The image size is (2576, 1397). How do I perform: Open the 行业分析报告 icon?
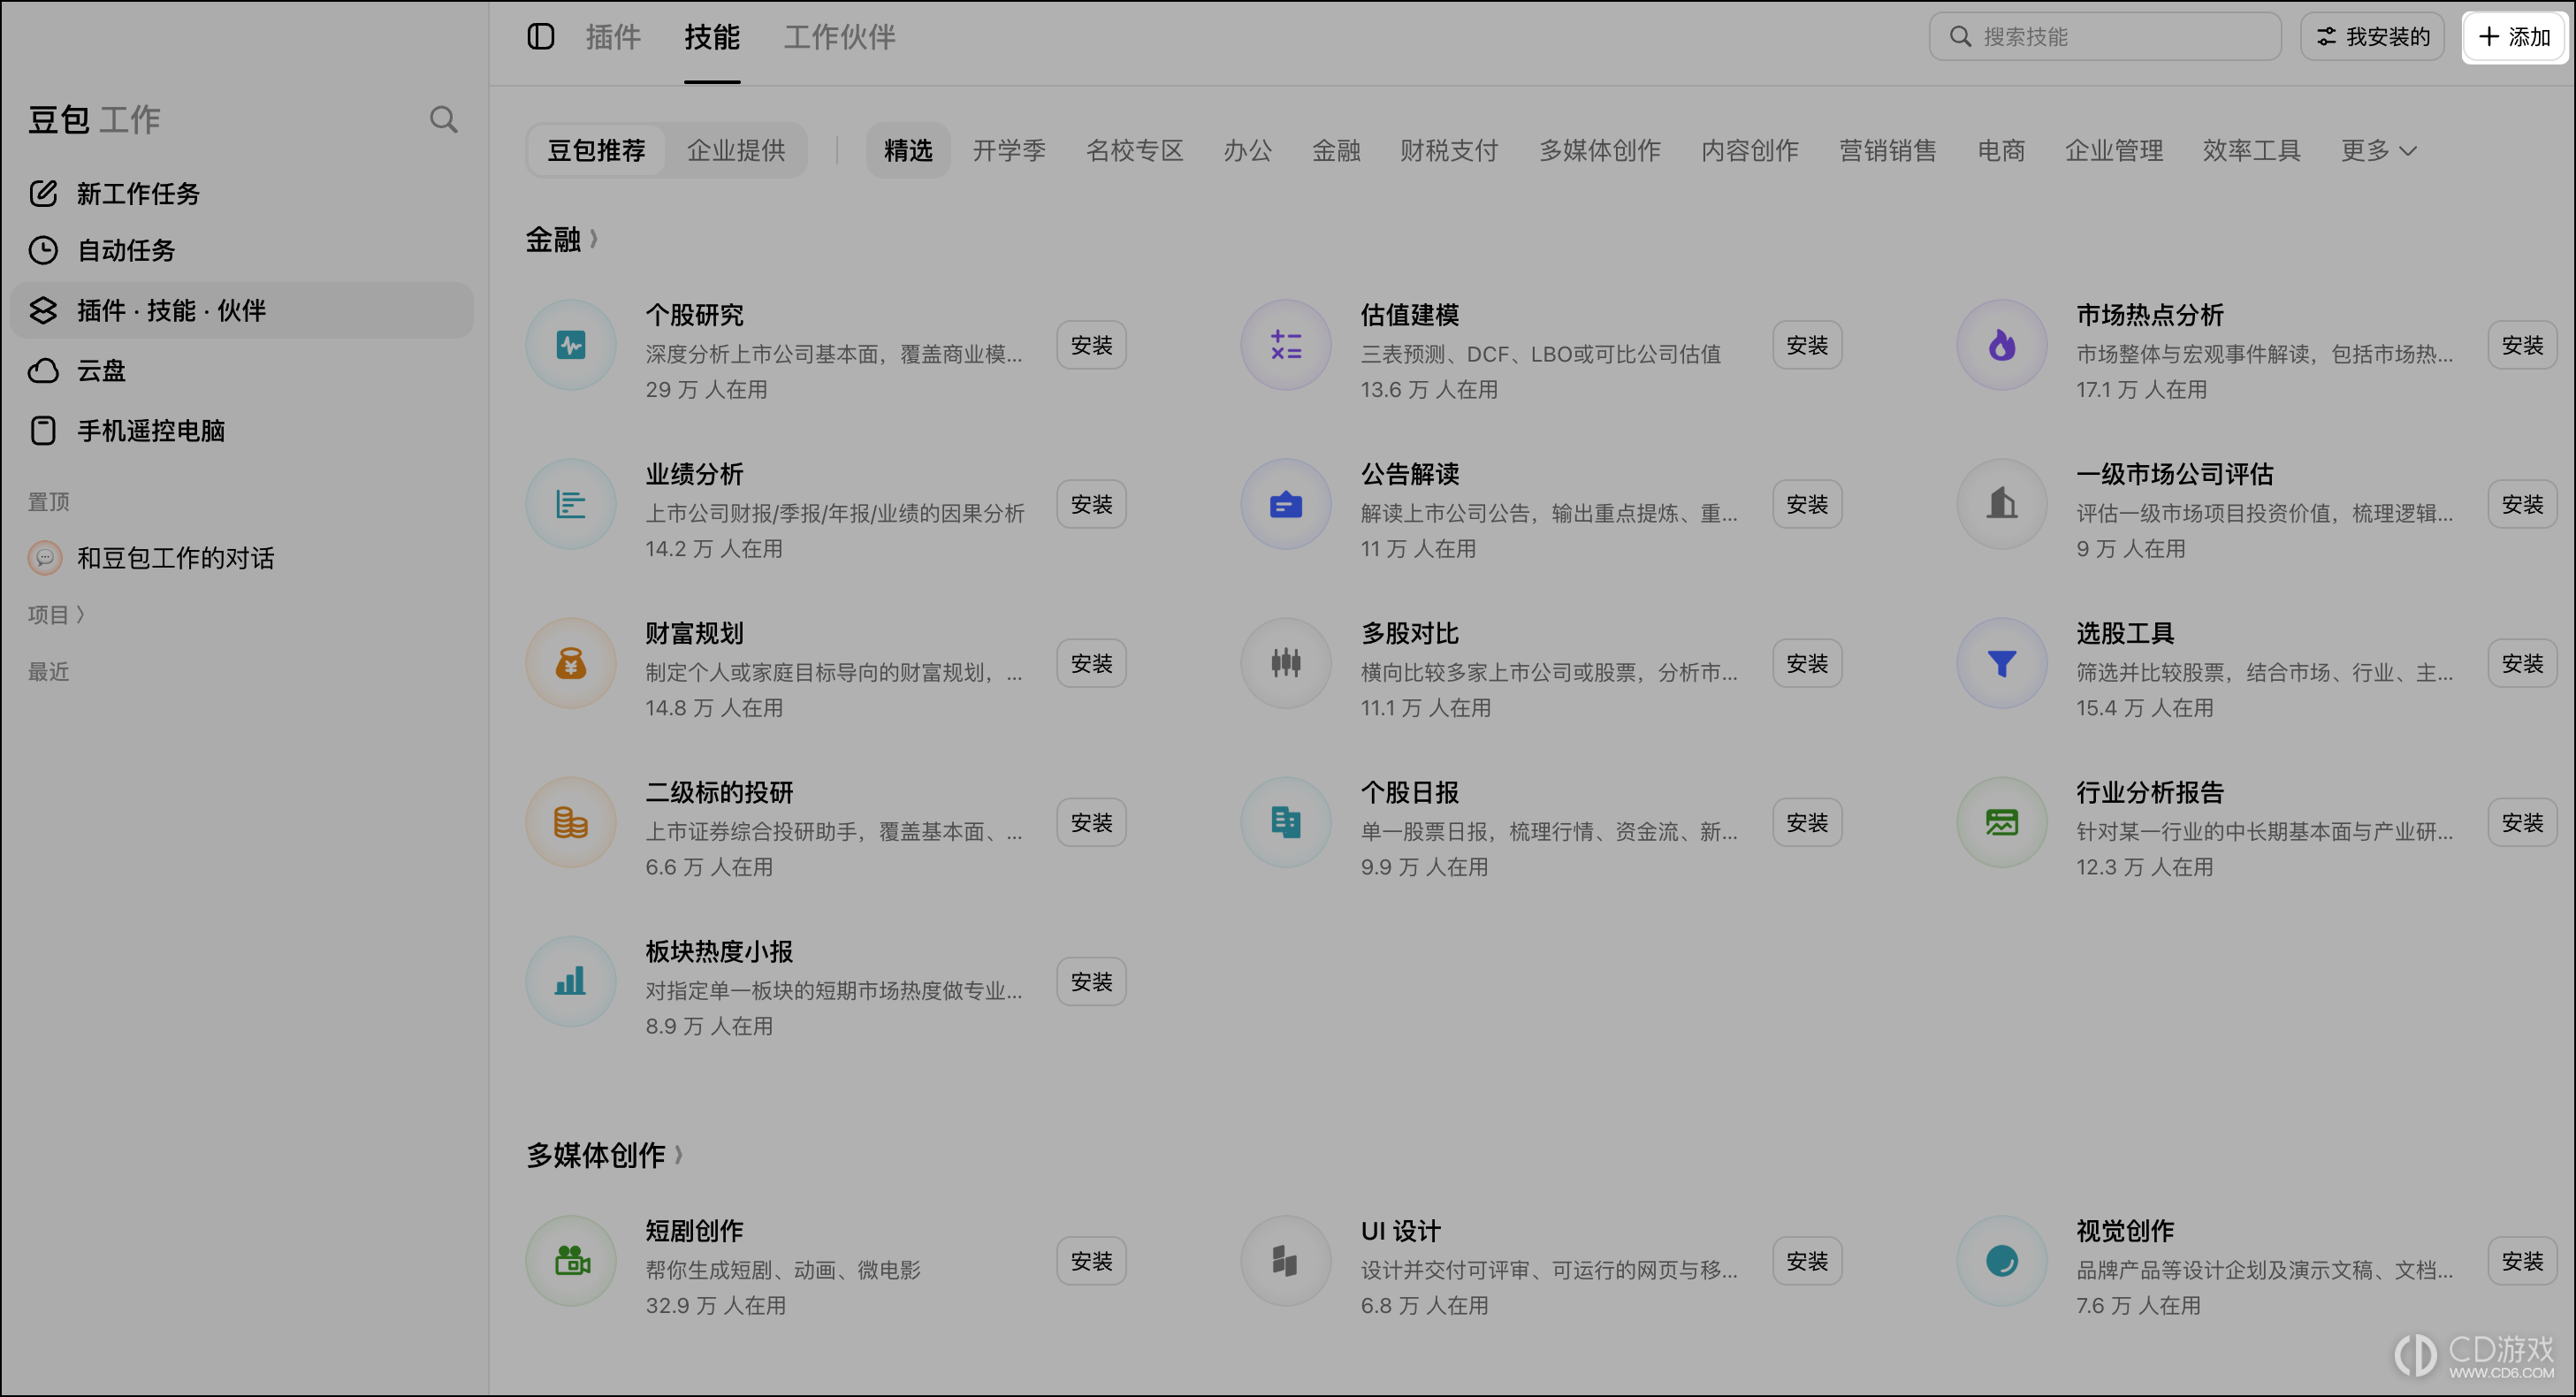pos(2001,822)
